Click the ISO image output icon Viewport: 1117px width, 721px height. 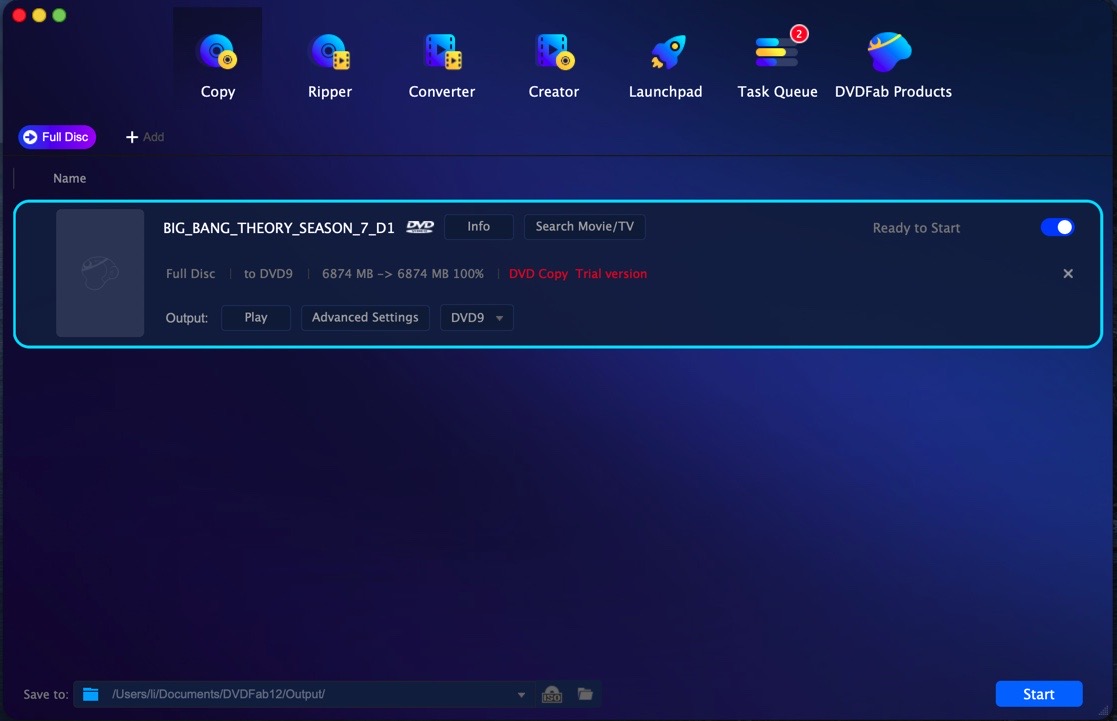552,694
